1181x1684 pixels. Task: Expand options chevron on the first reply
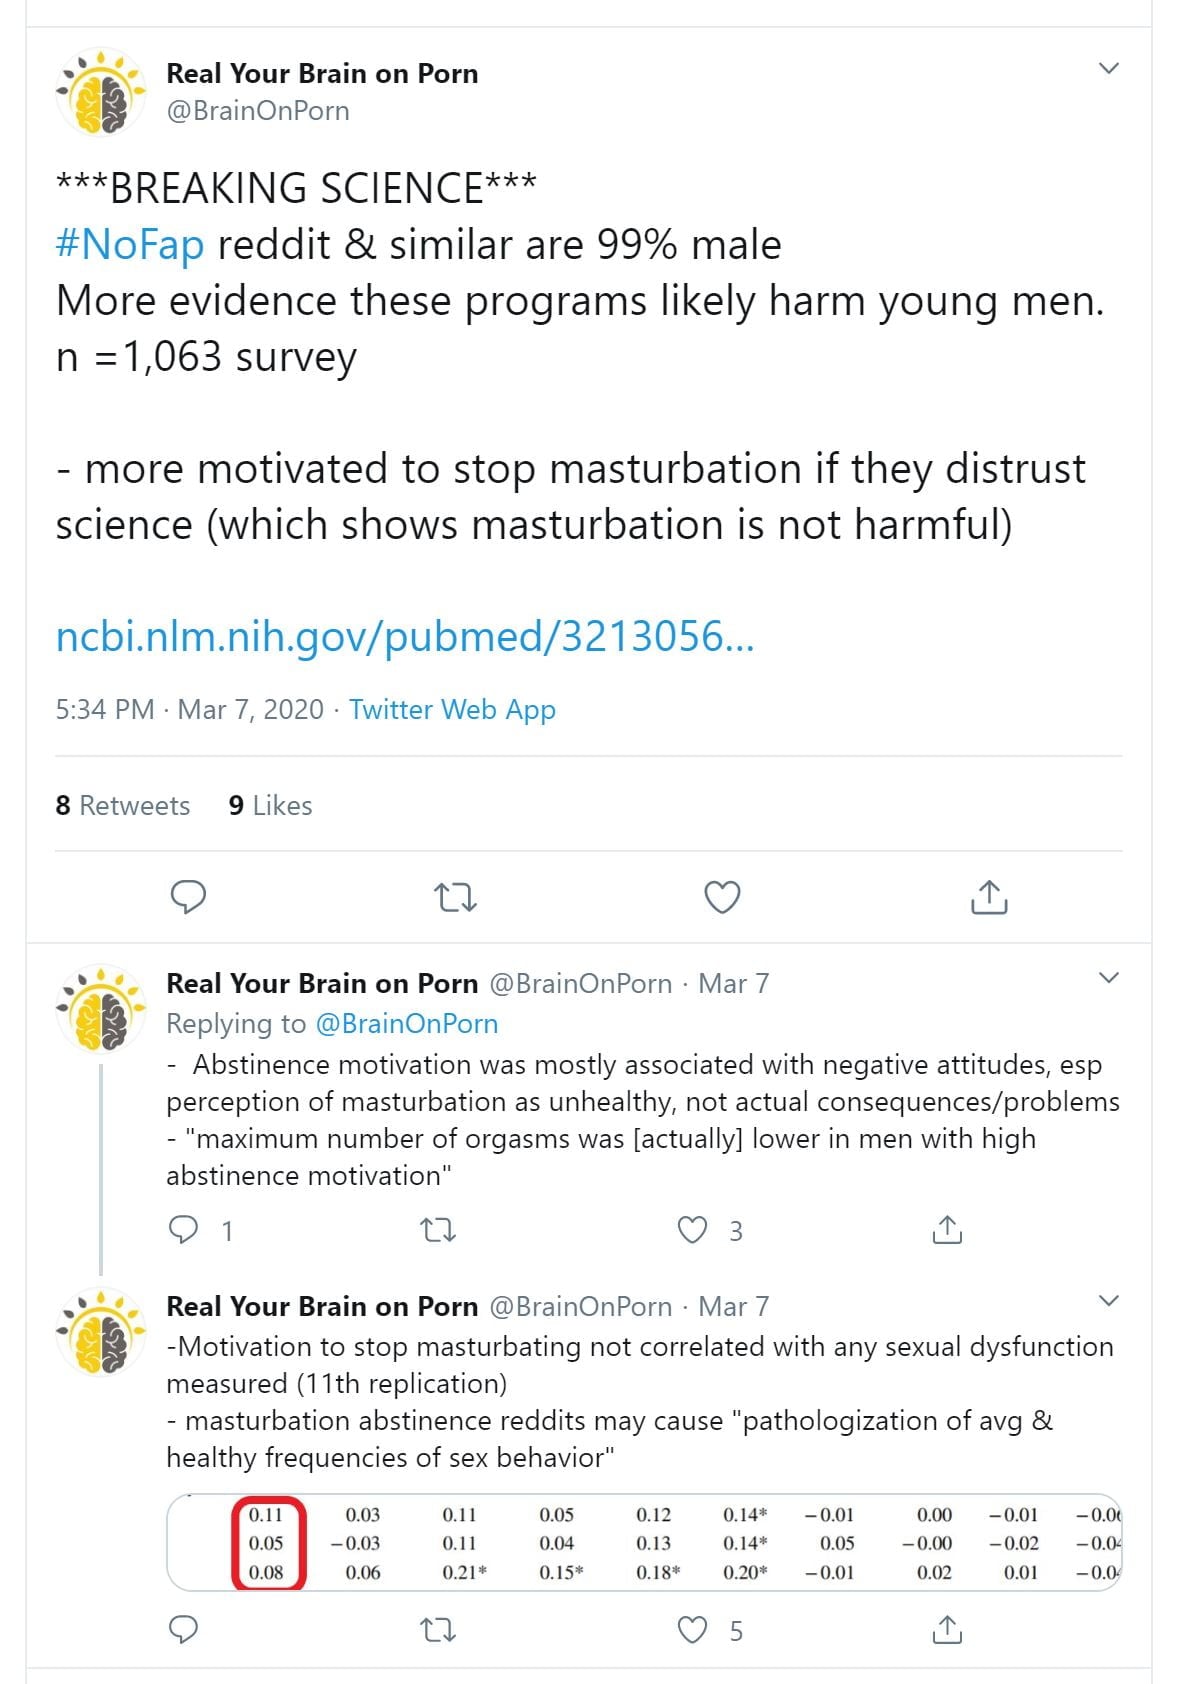click(x=1108, y=977)
